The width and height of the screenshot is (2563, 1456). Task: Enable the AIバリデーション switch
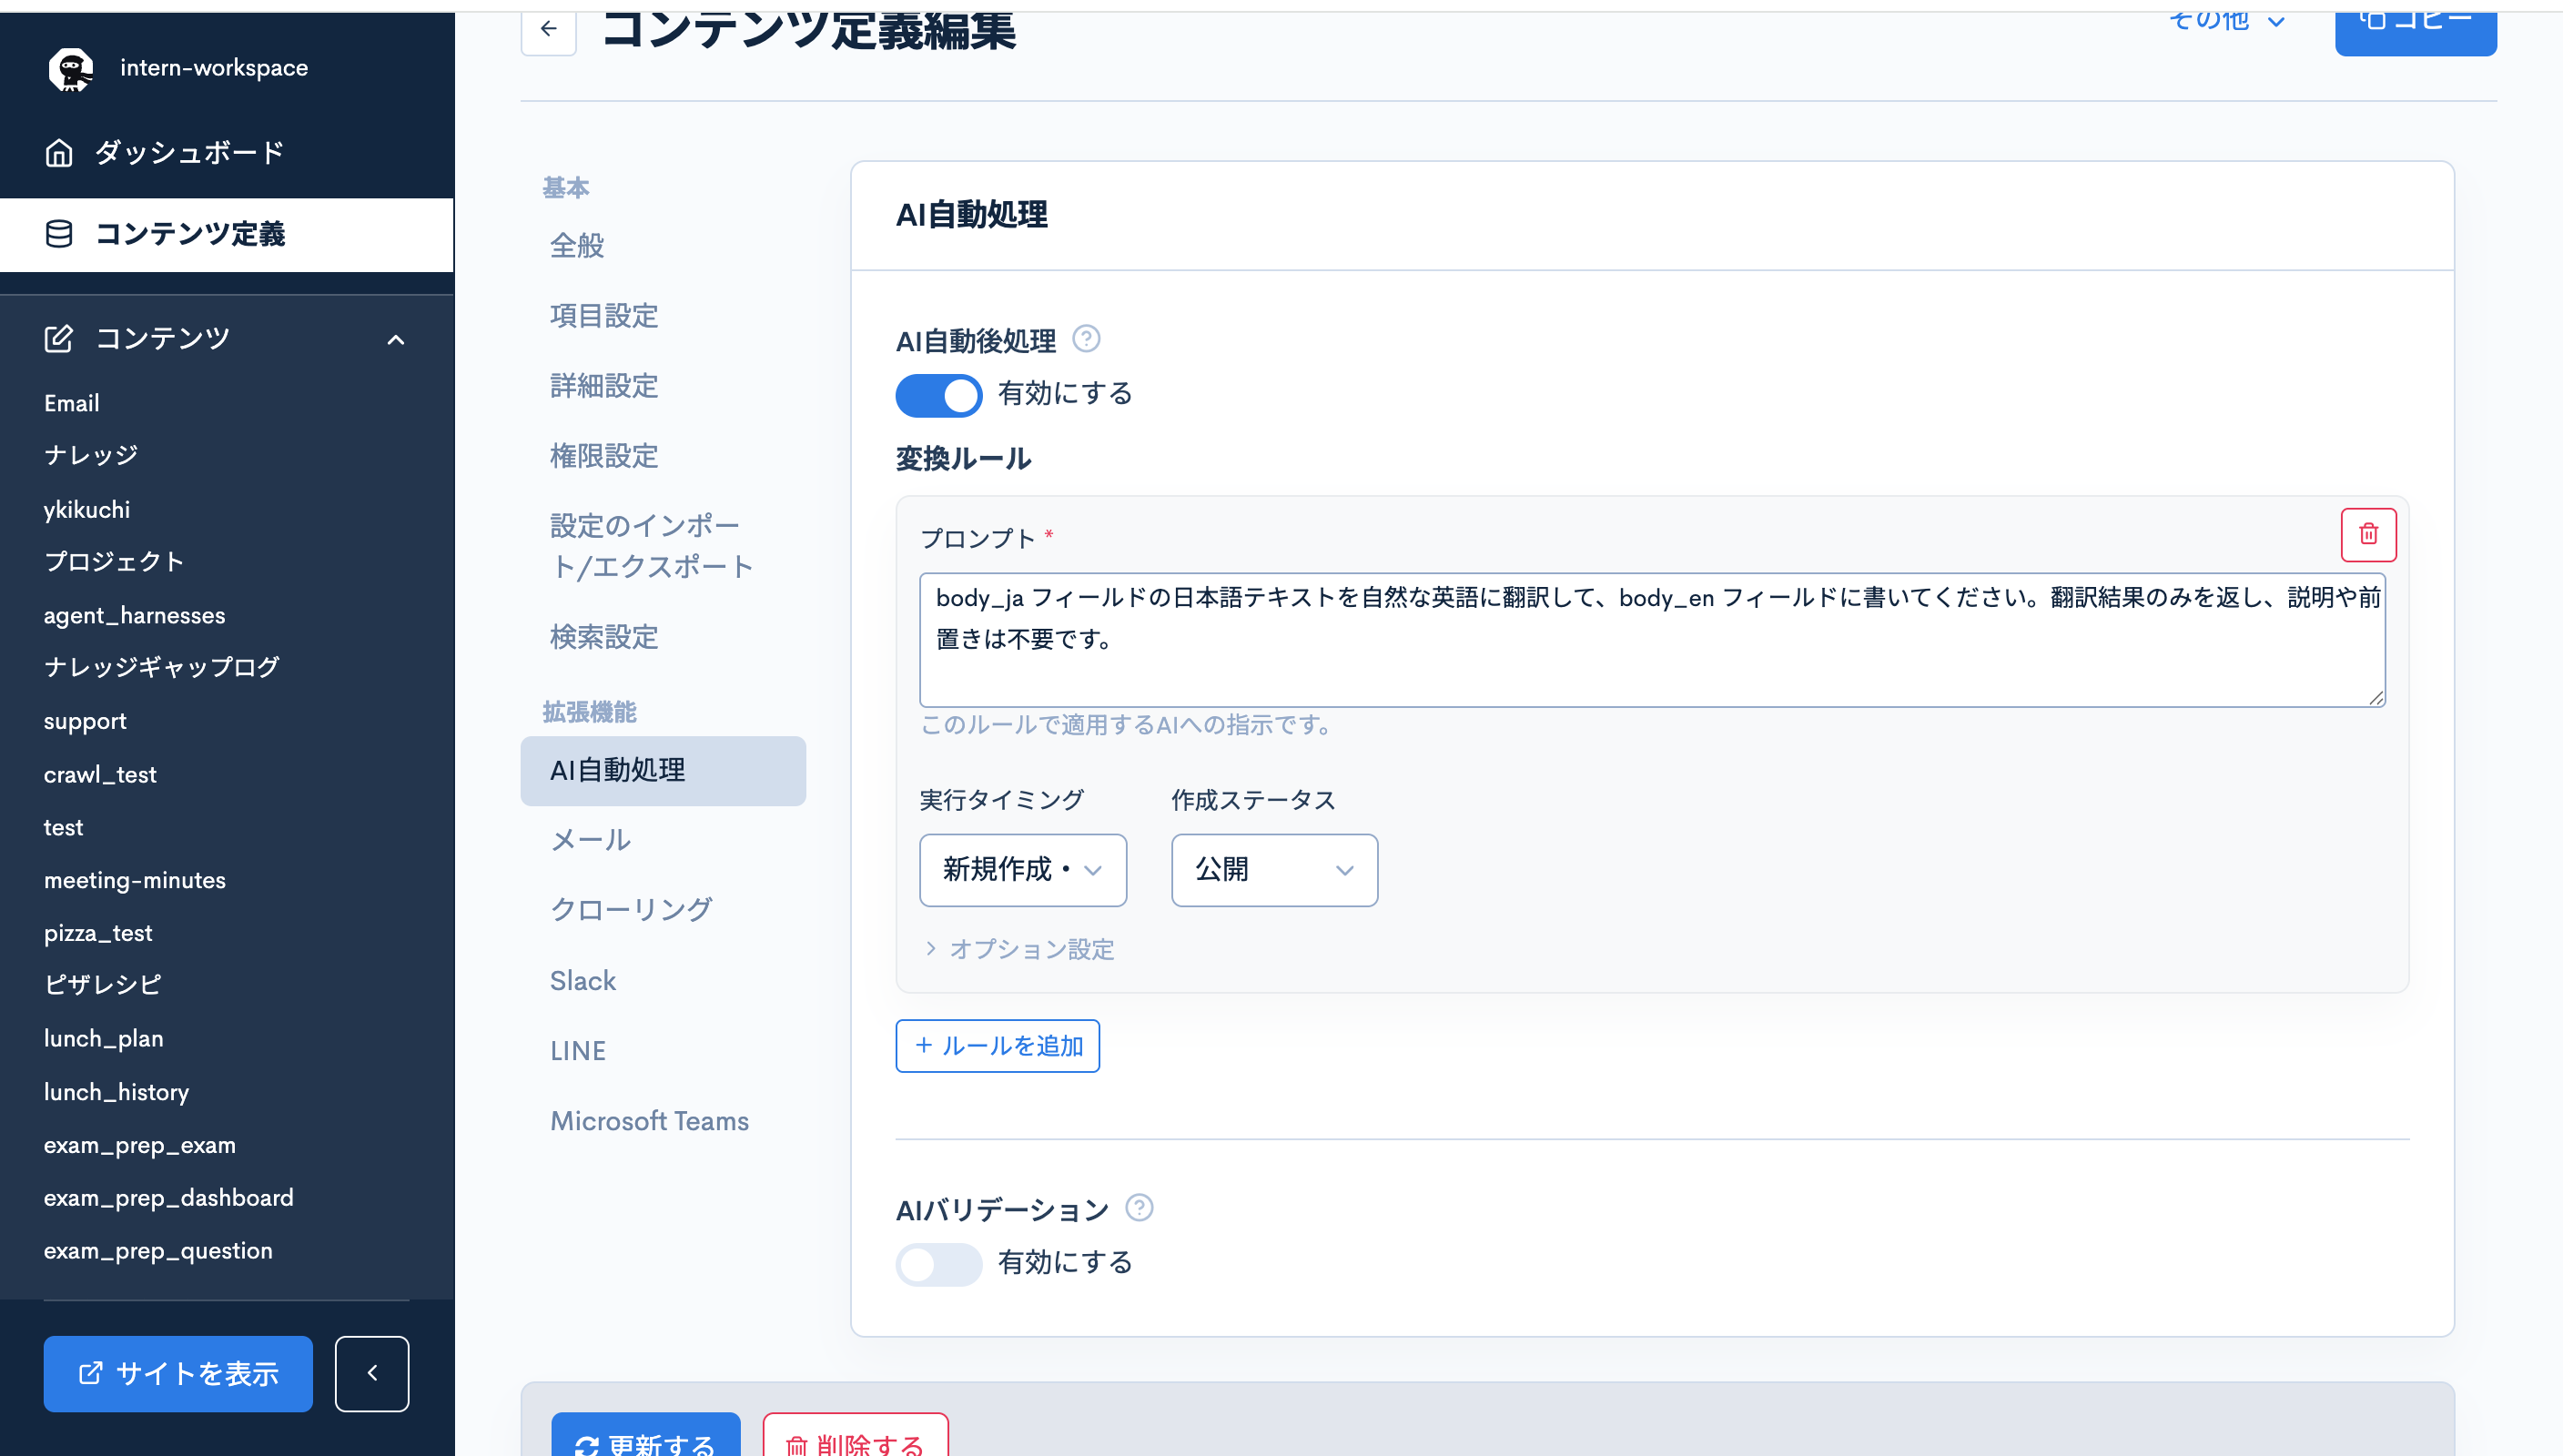(938, 1264)
